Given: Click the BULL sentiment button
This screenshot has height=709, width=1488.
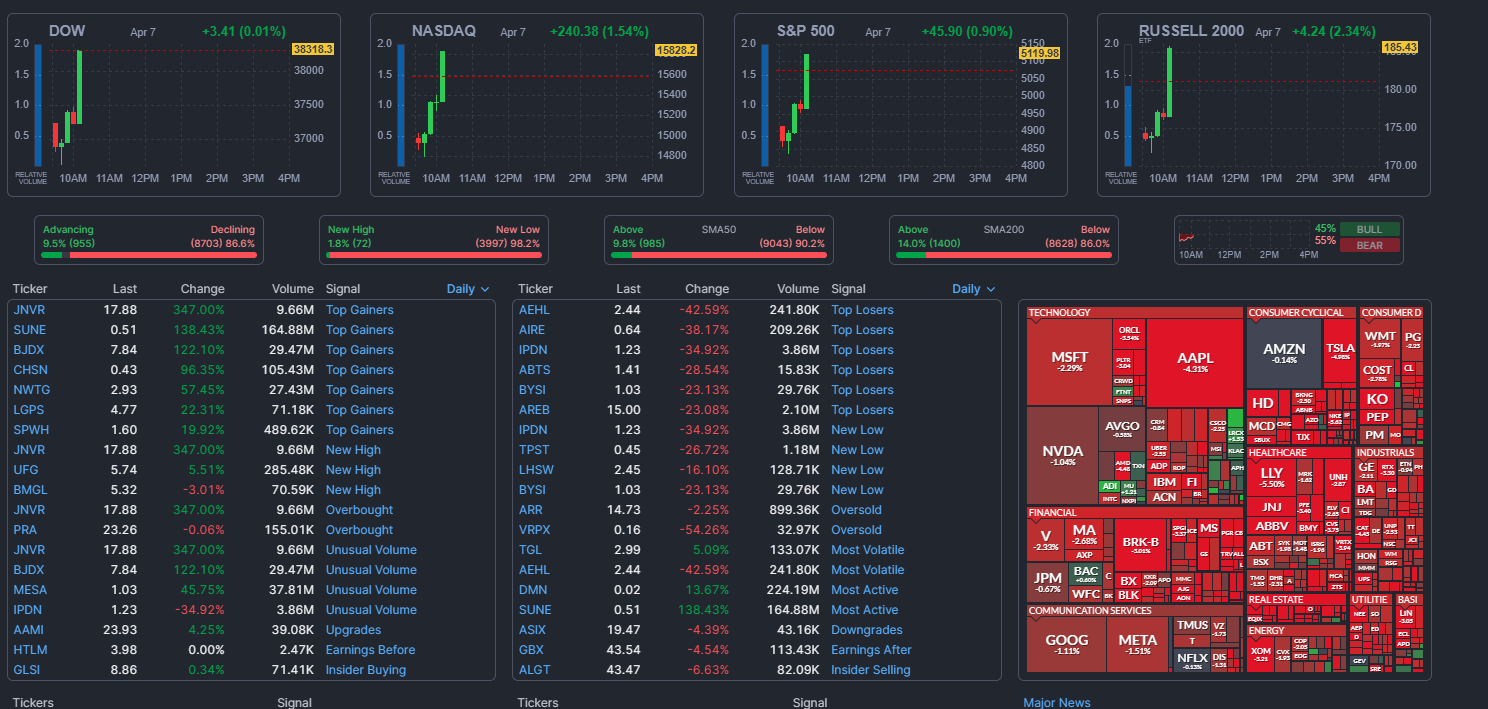Looking at the screenshot, I should click(1369, 229).
